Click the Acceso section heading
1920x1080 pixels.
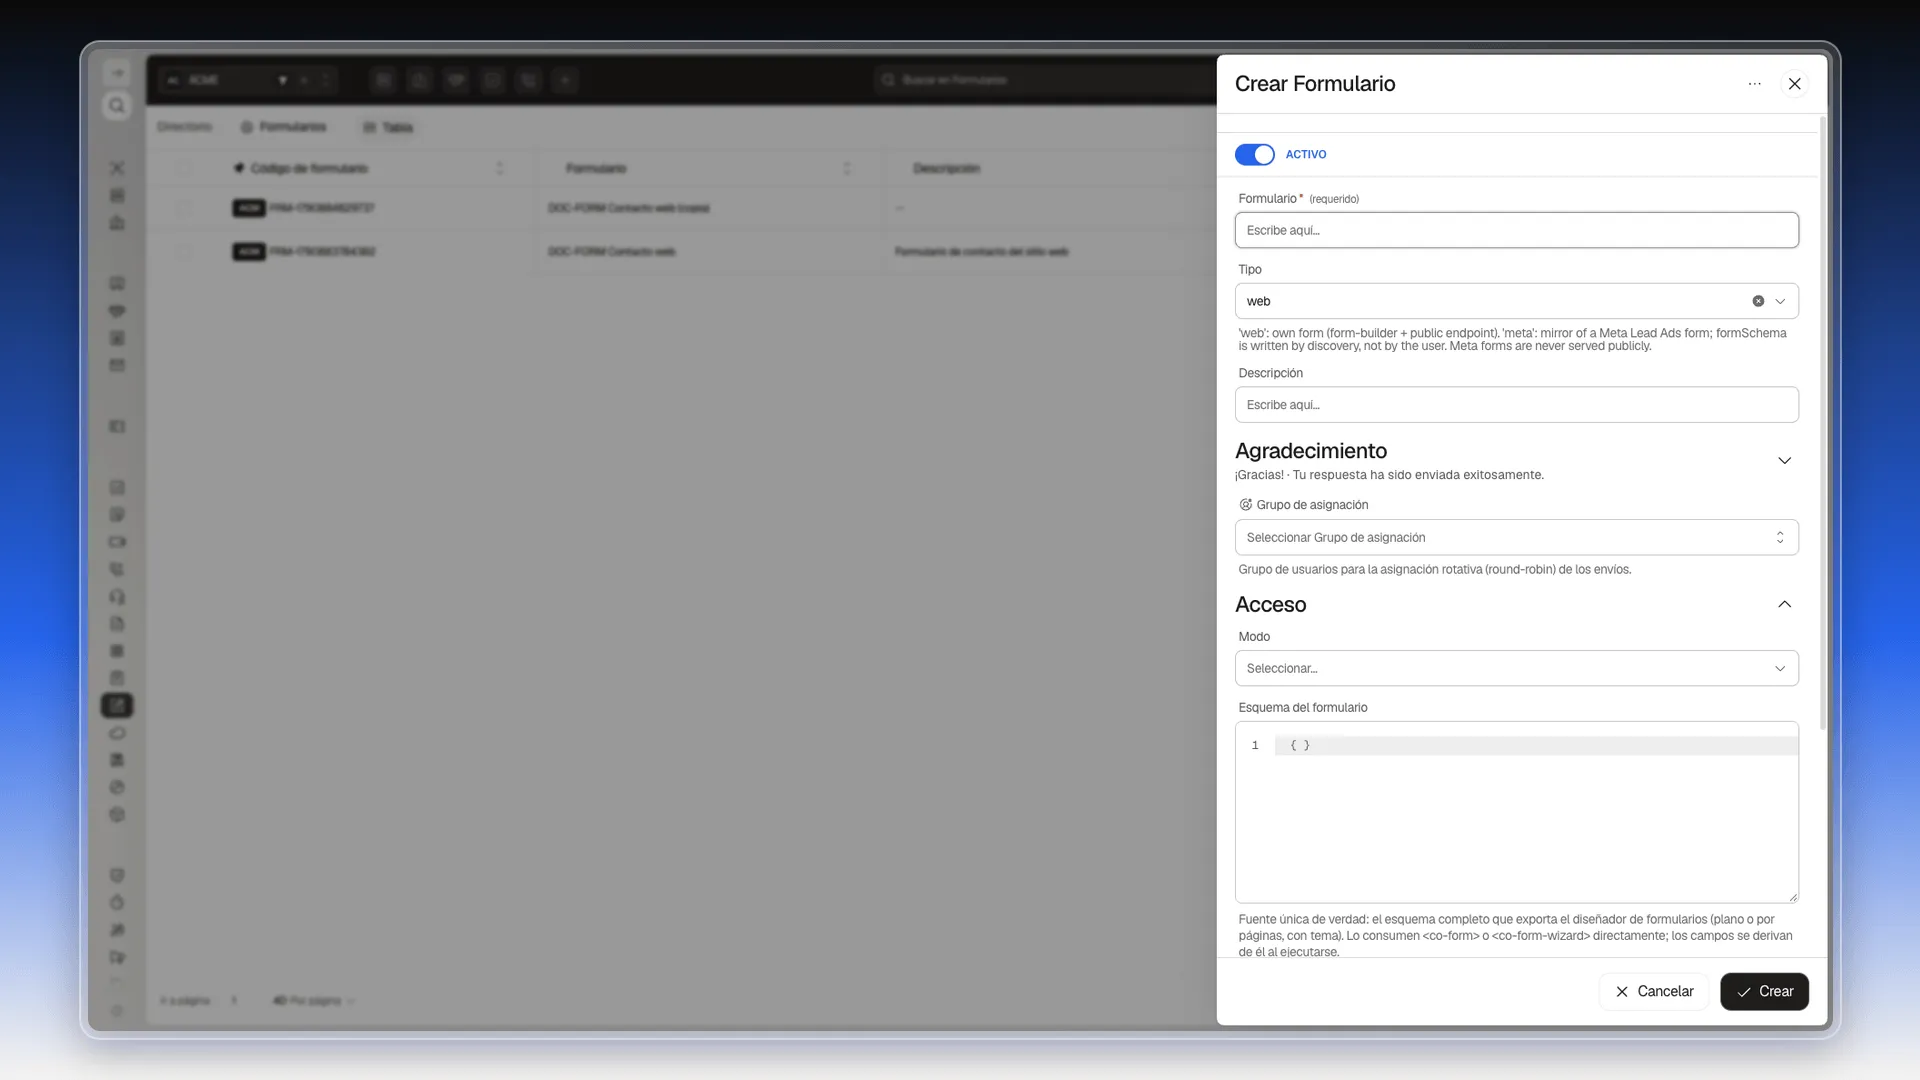[1270, 605]
